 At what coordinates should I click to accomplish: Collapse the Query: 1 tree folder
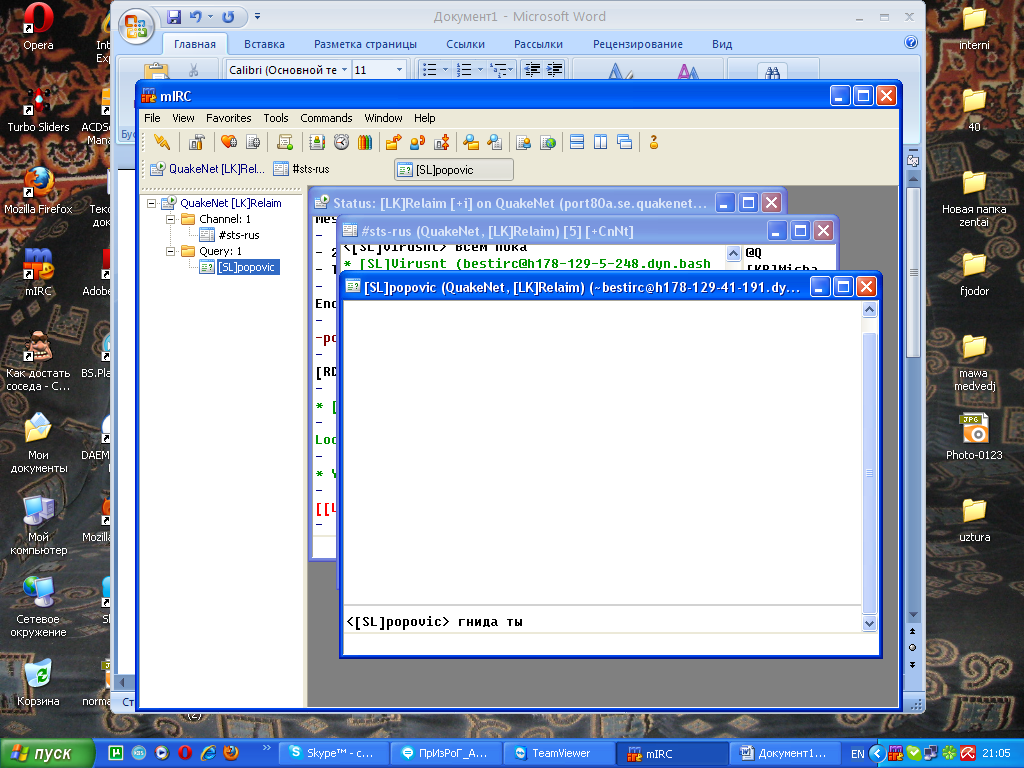(170, 251)
